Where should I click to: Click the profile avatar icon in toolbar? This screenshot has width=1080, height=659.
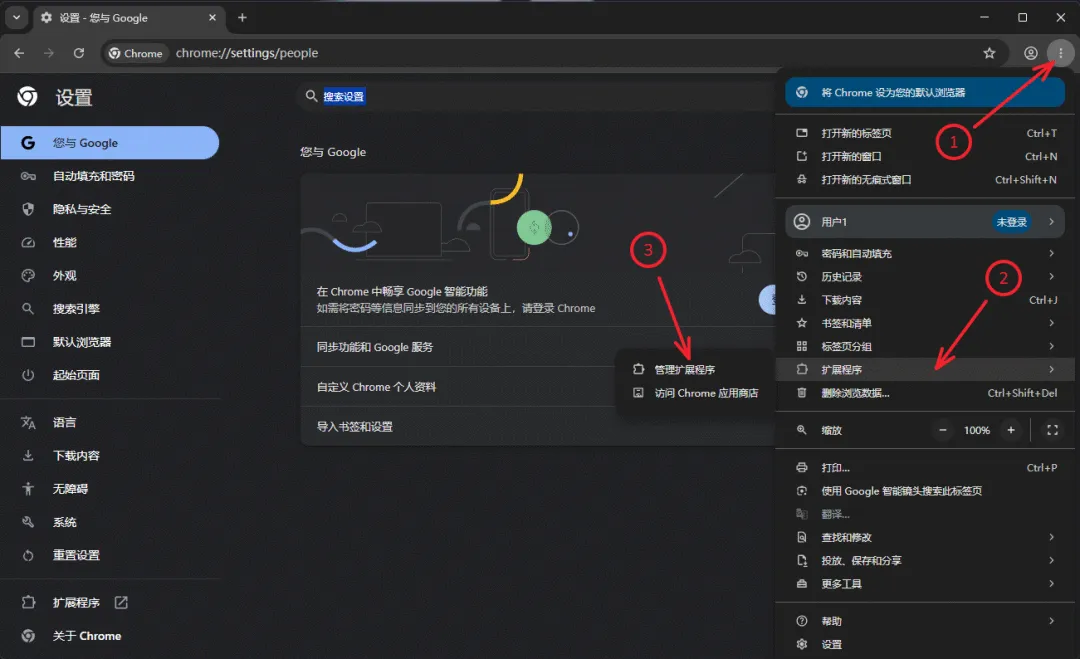tap(1030, 53)
